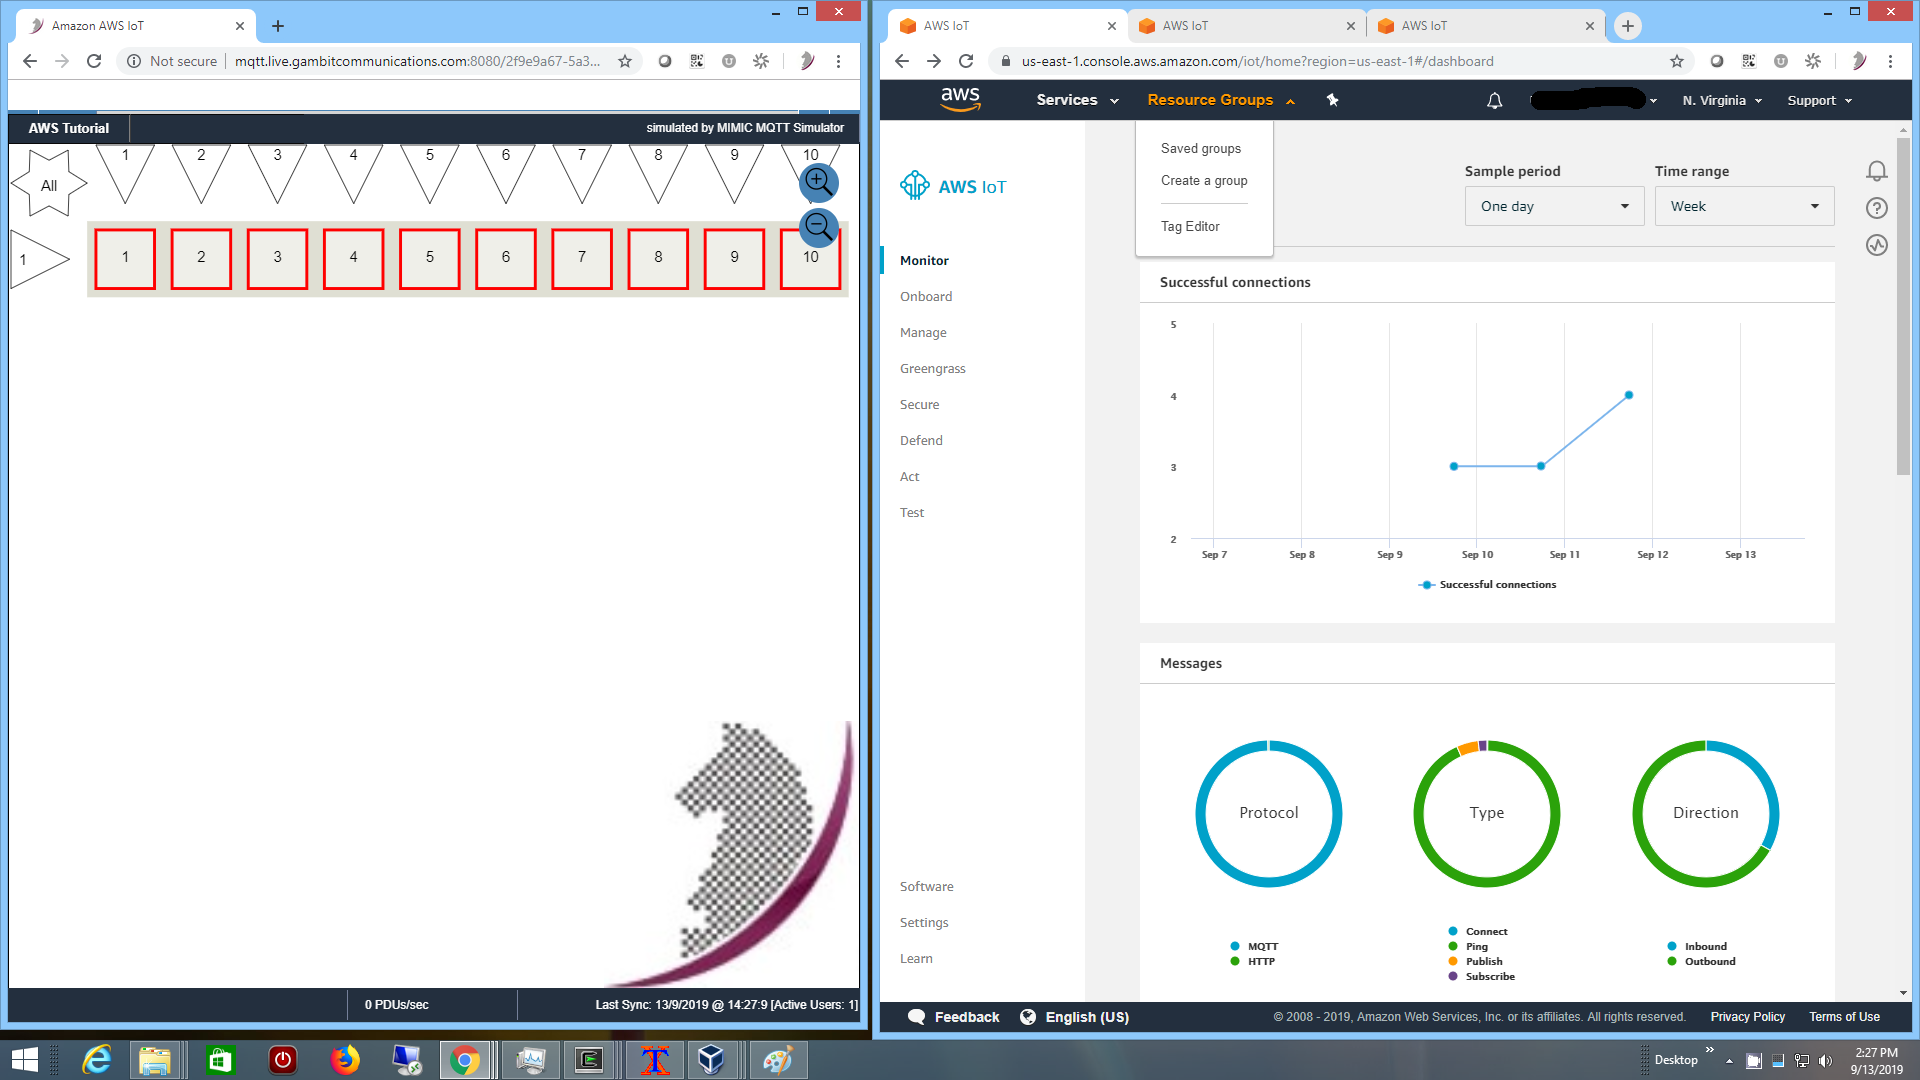Image resolution: width=1920 pixels, height=1080 pixels.
Task: Go back in the AWS console browser
Action: 902,61
